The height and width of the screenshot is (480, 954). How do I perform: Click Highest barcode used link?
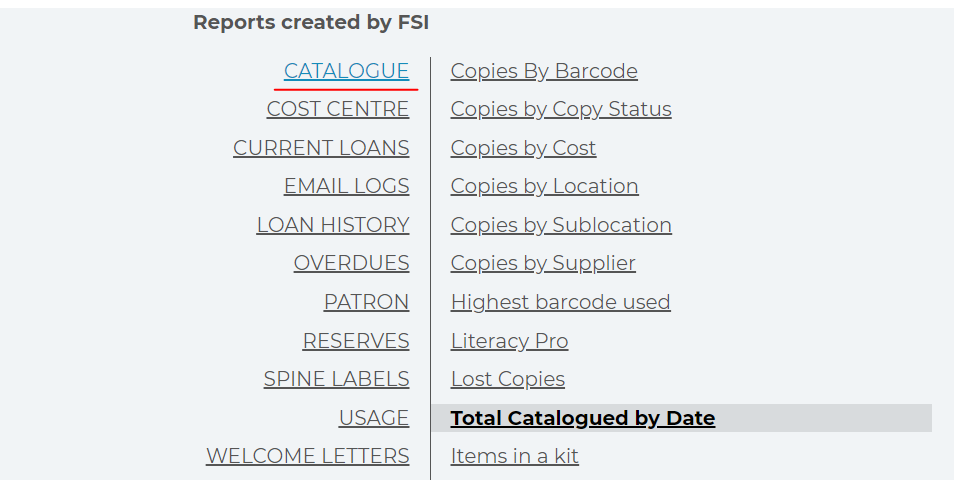tap(560, 302)
